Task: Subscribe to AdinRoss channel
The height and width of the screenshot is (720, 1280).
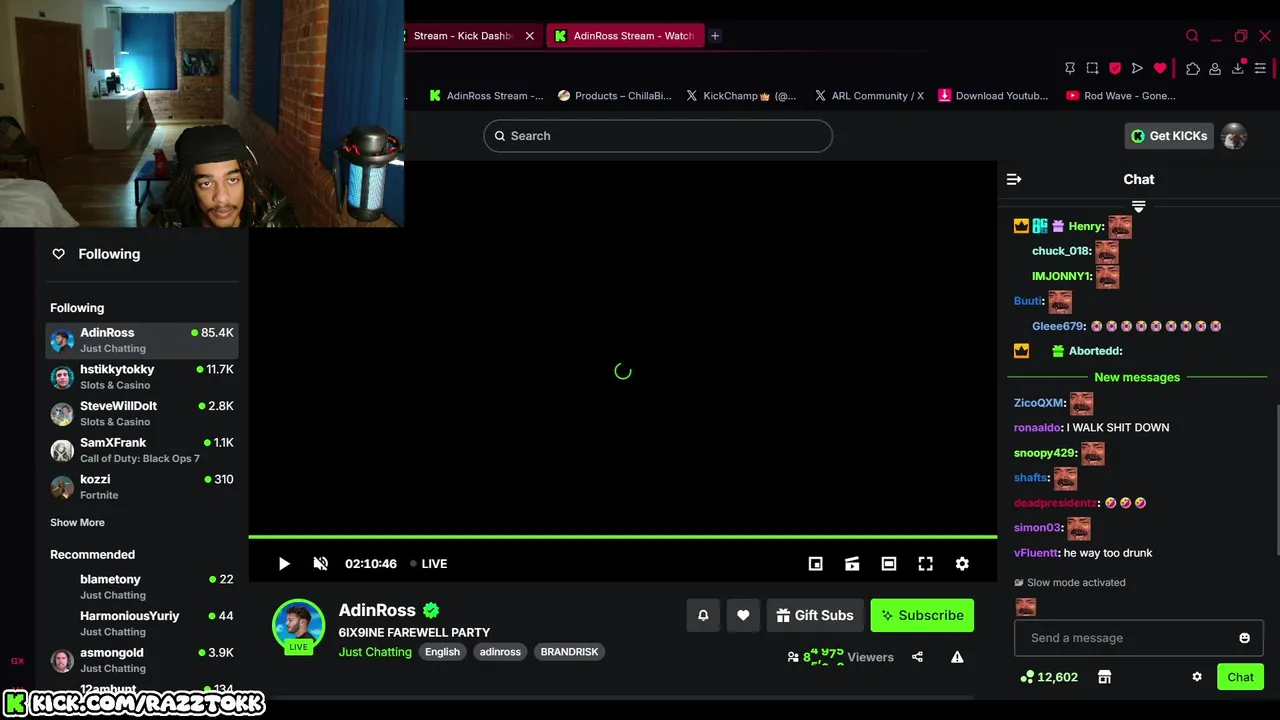Action: (922, 615)
